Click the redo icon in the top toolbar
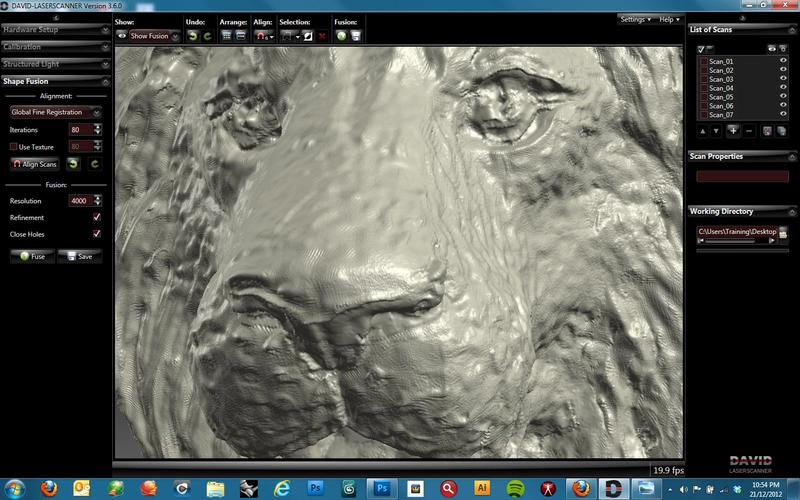 [207, 35]
